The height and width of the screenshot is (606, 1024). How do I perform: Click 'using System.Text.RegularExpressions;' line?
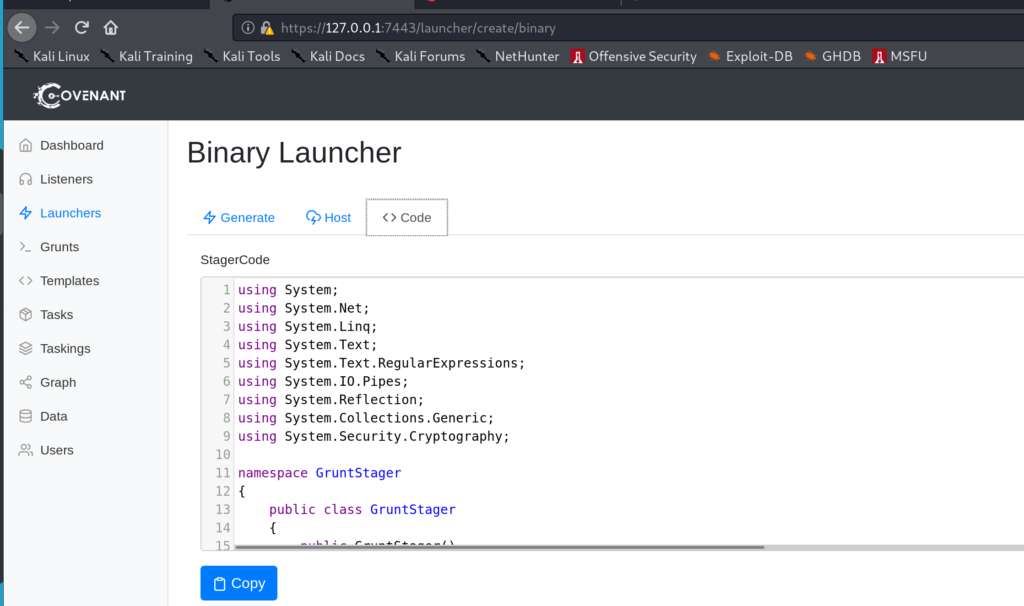click(x=381, y=363)
